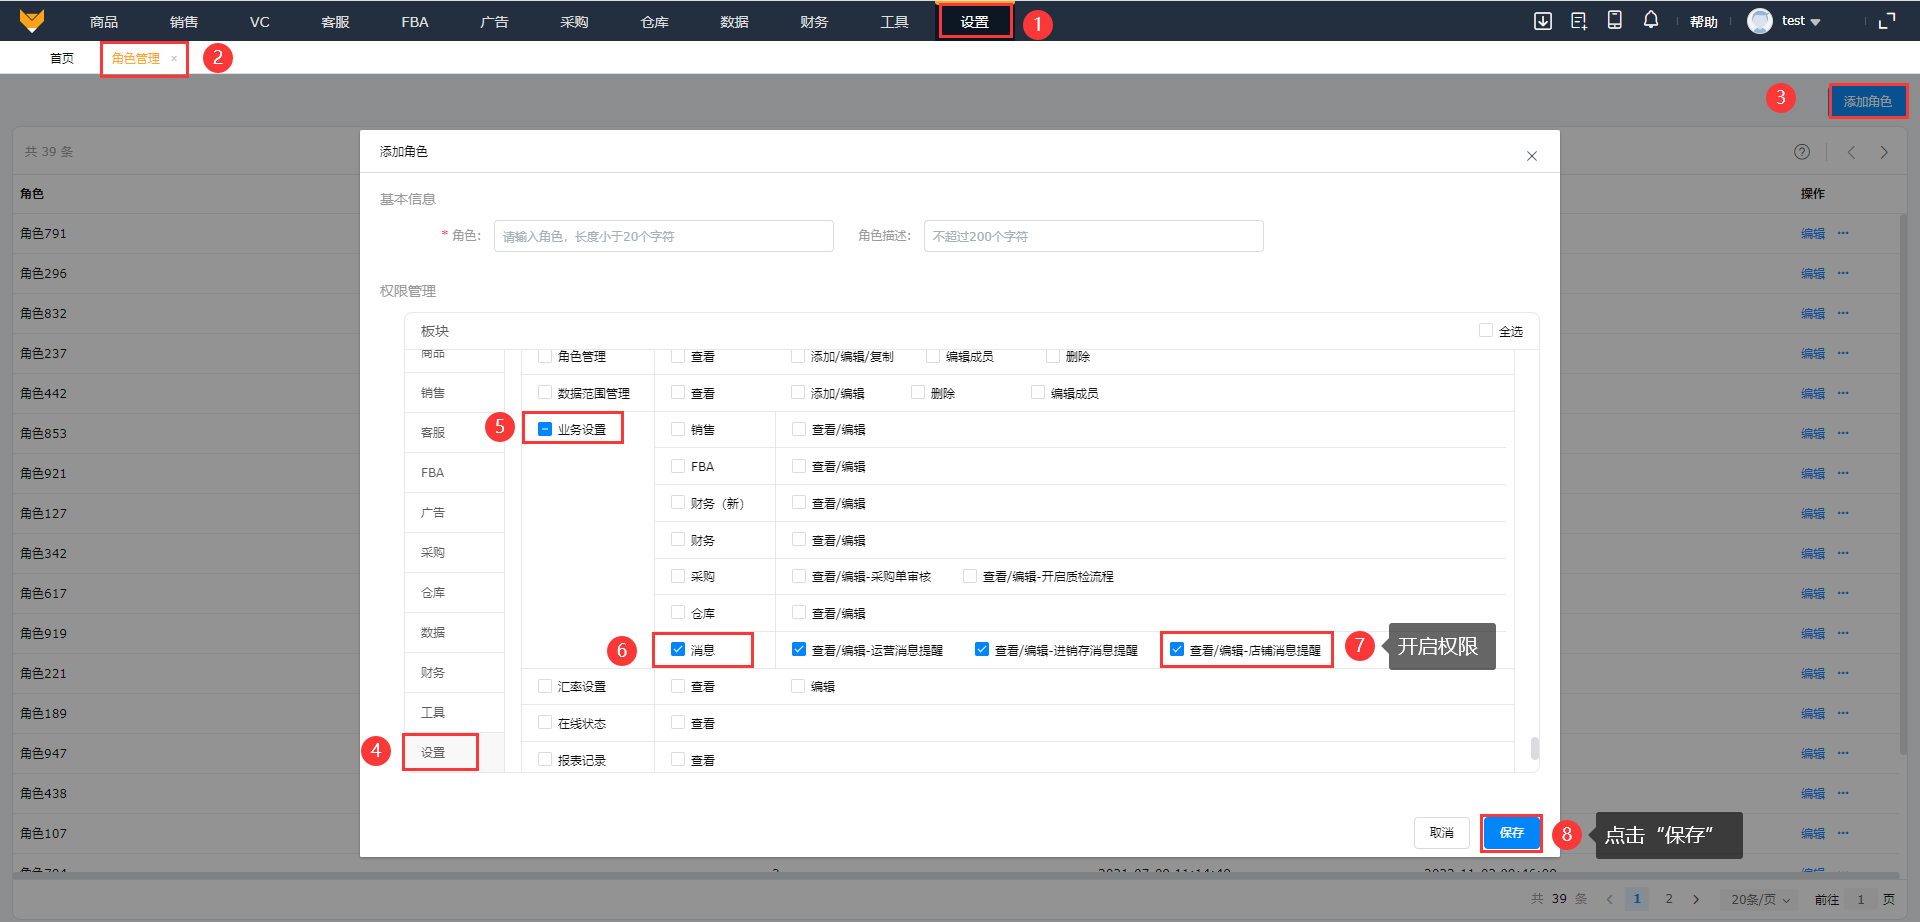Open more actions for 角色921
This screenshot has width=1920, height=922.
coord(1843,473)
